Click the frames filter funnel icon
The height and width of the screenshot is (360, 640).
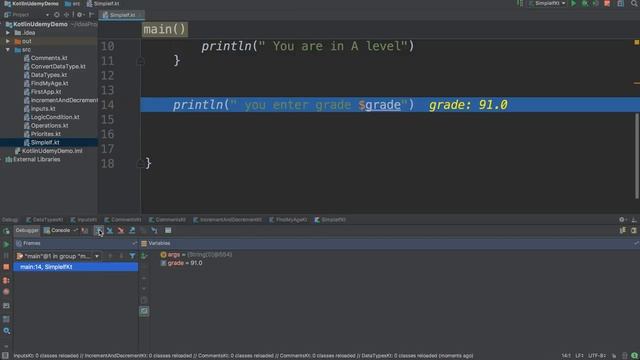tap(132, 256)
